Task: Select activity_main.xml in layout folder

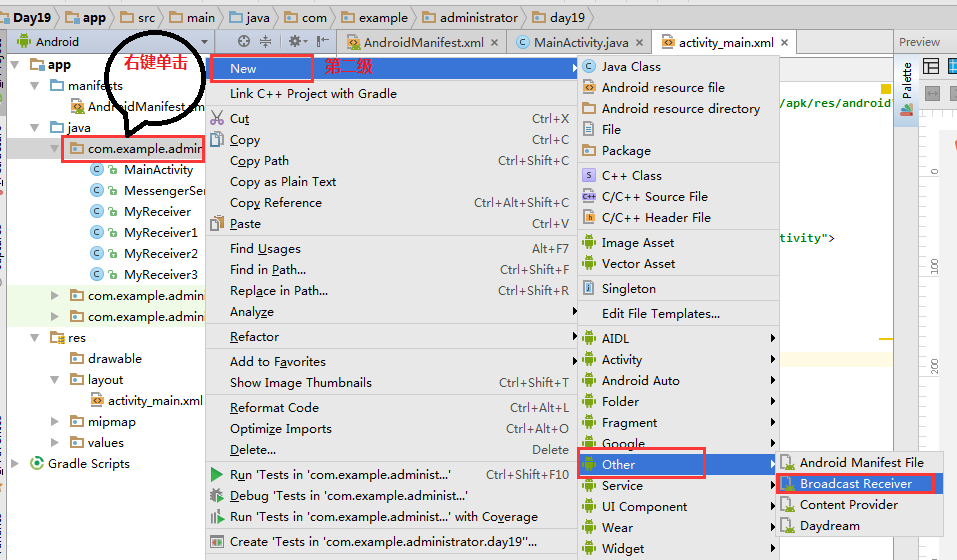Action: [155, 401]
